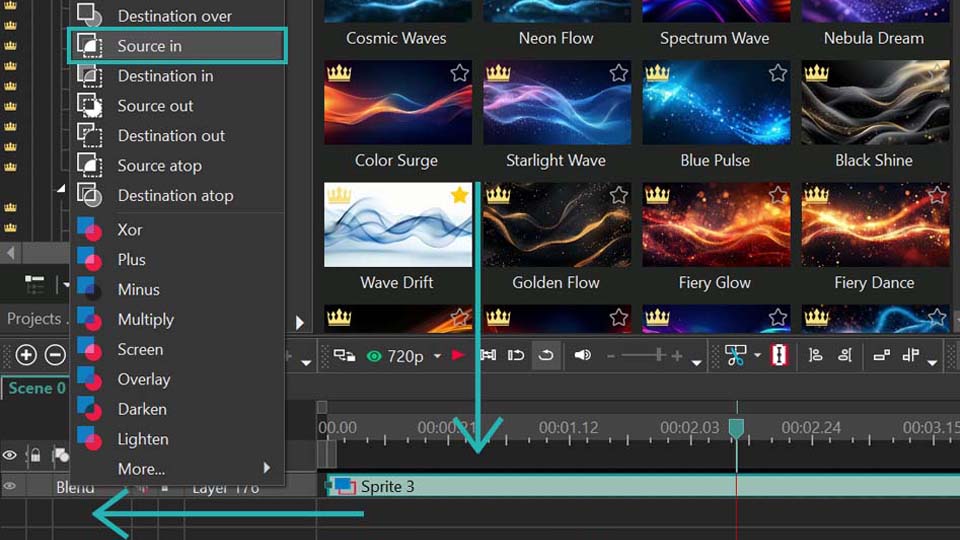This screenshot has width=960, height=540.
Task: Switch to the Scene 0 tab
Action: point(36,388)
